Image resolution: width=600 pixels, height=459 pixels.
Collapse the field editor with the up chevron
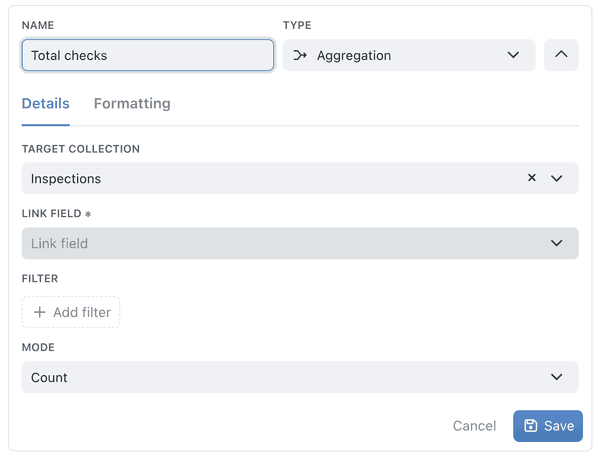561,55
